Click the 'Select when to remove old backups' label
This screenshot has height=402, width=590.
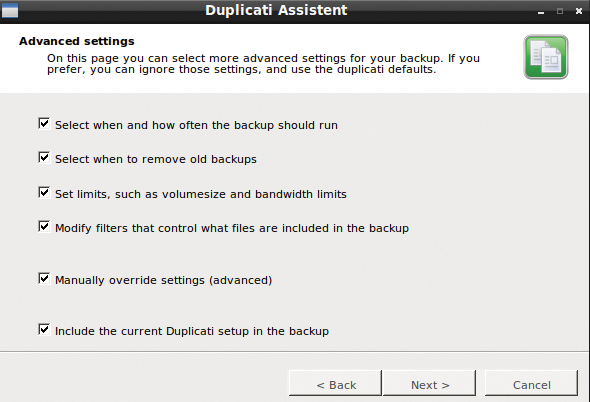click(x=156, y=159)
